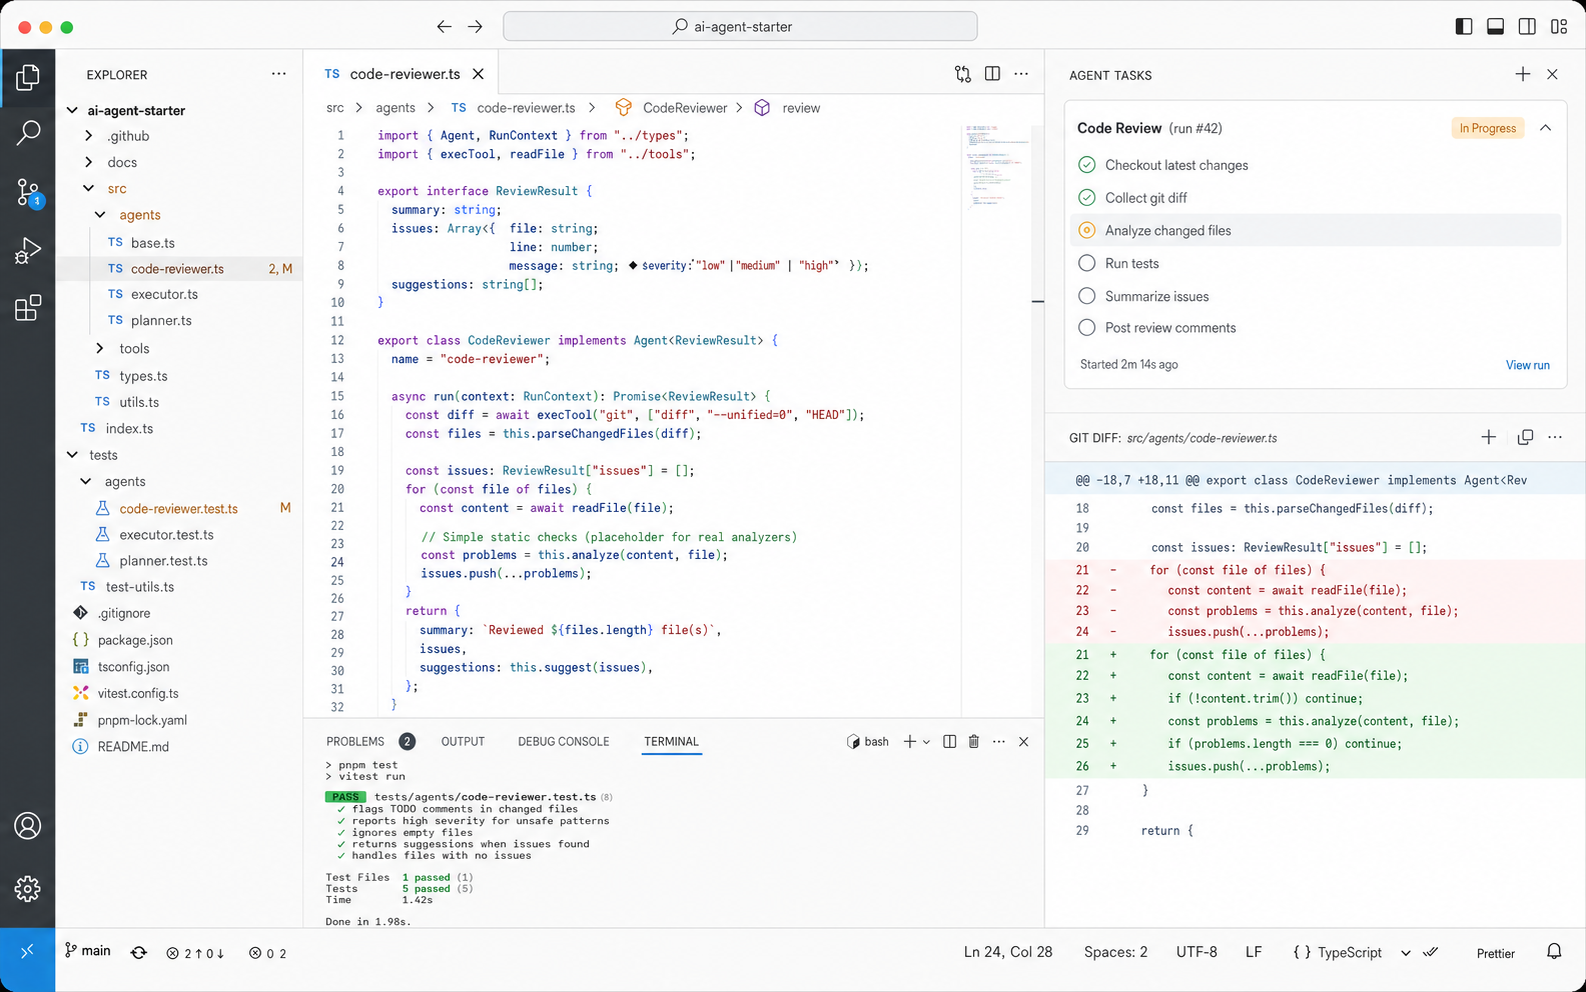The width and height of the screenshot is (1586, 992).
Task: Add new item in Git Diff header
Action: click(x=1488, y=437)
